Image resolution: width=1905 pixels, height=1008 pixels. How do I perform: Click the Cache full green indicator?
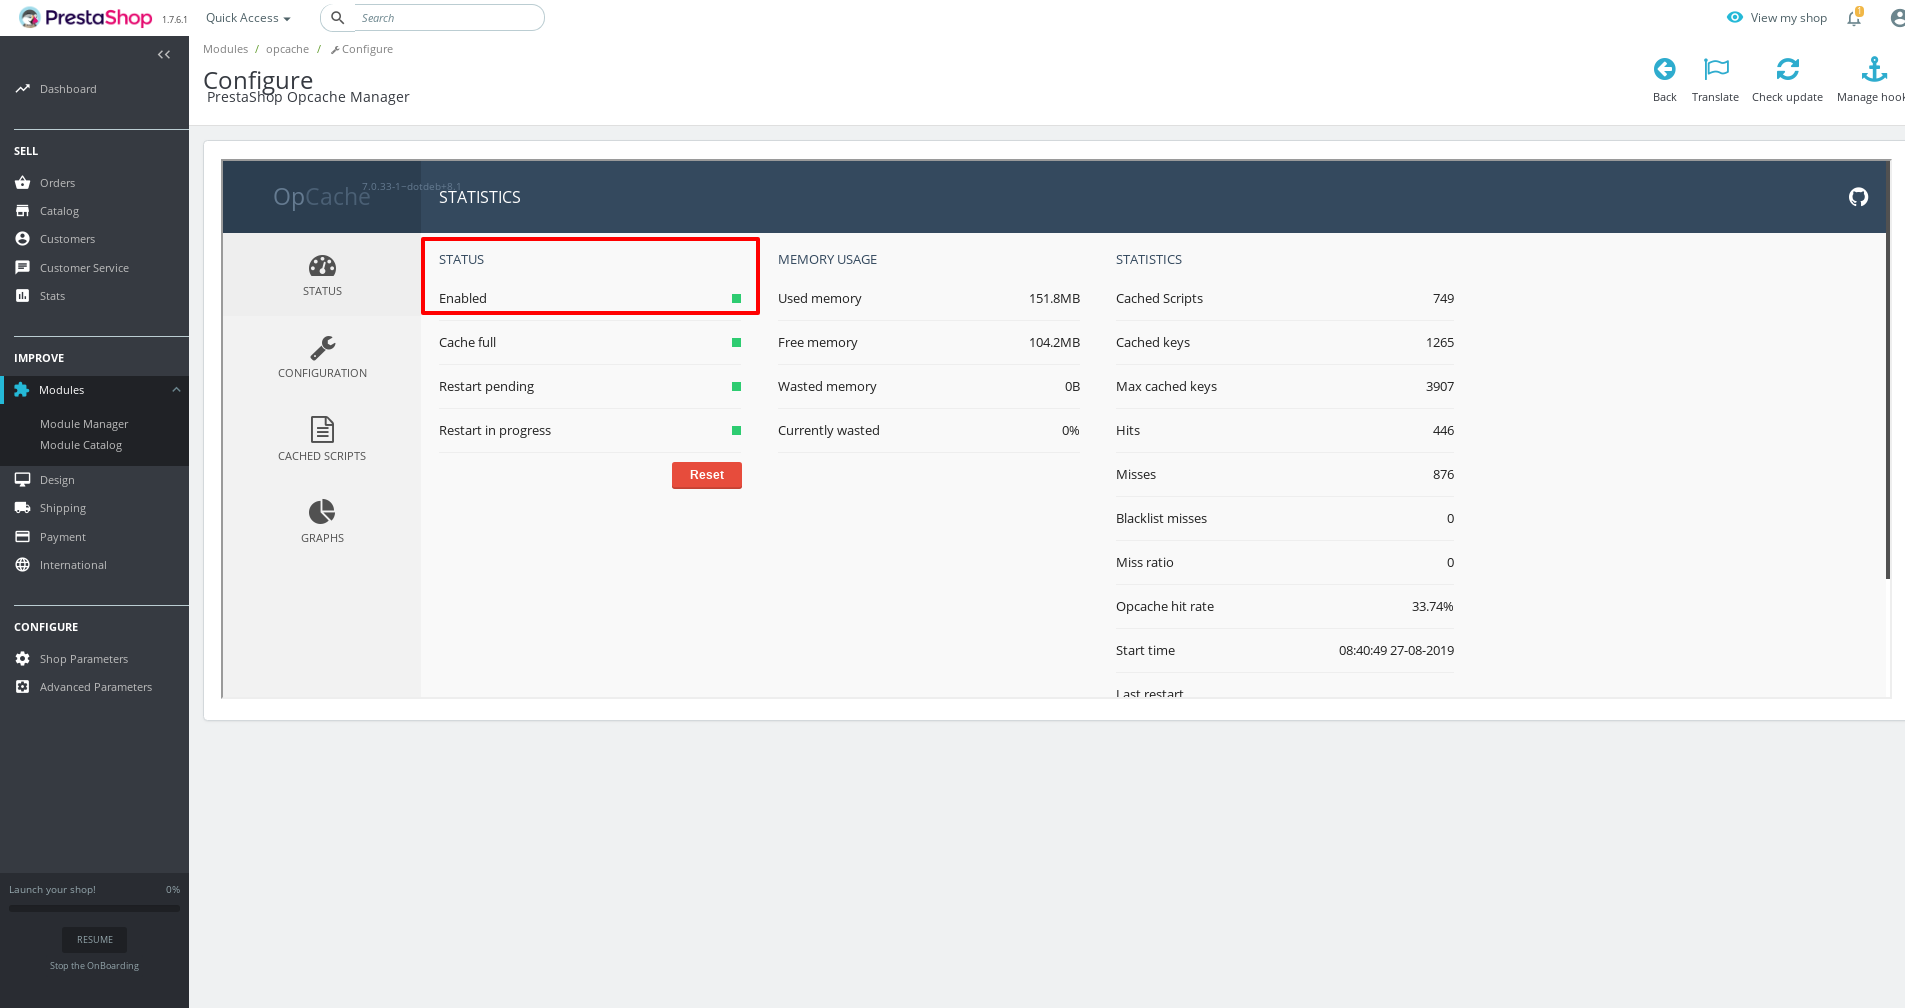point(736,343)
